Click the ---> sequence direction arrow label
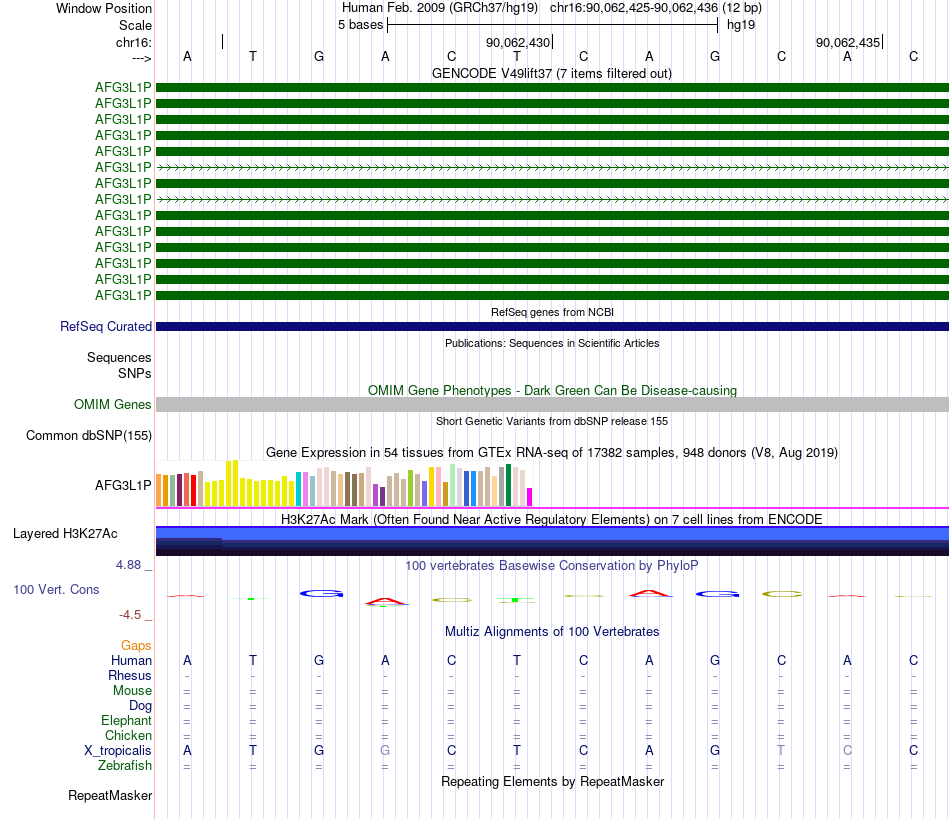Screen dimensions: 950x819 click(142, 58)
